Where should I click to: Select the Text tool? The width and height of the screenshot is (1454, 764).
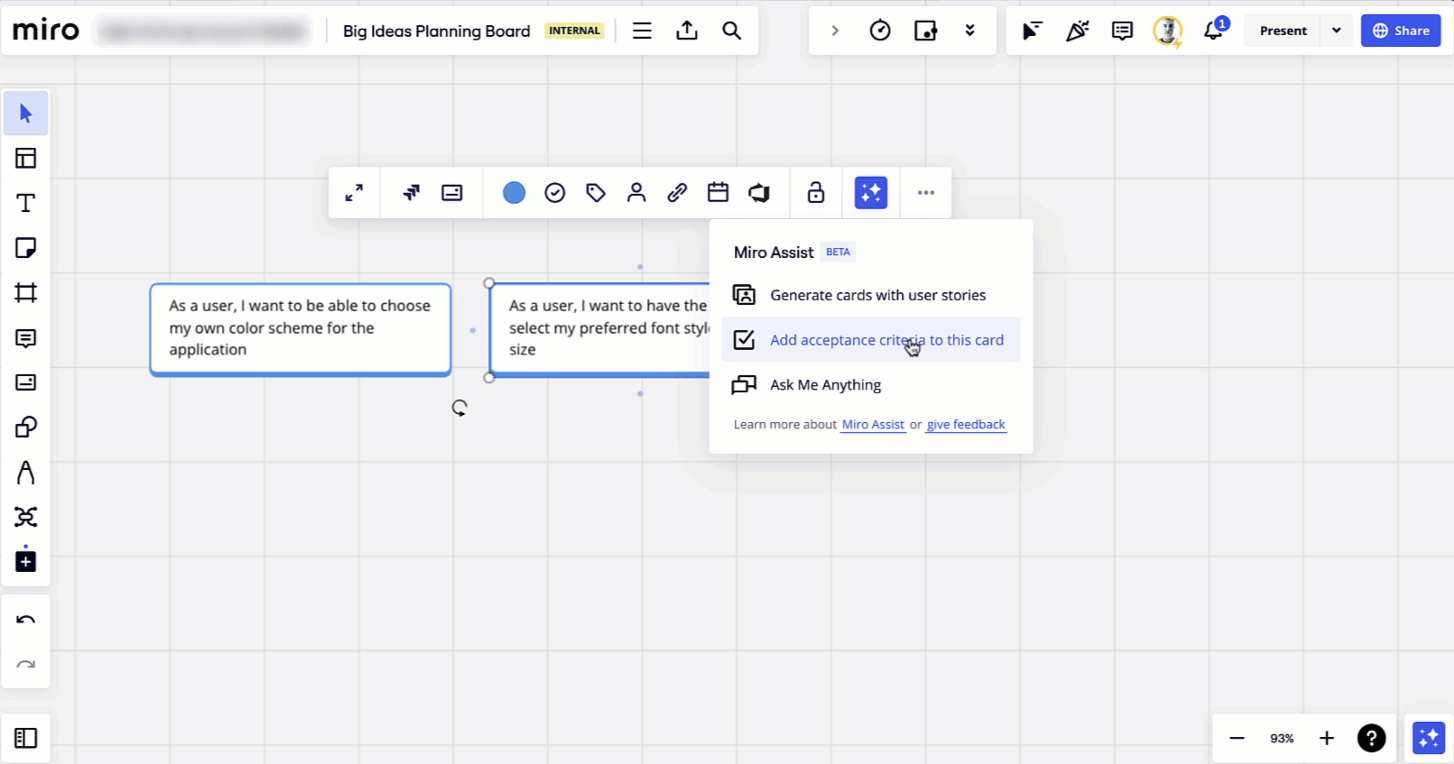(26, 203)
